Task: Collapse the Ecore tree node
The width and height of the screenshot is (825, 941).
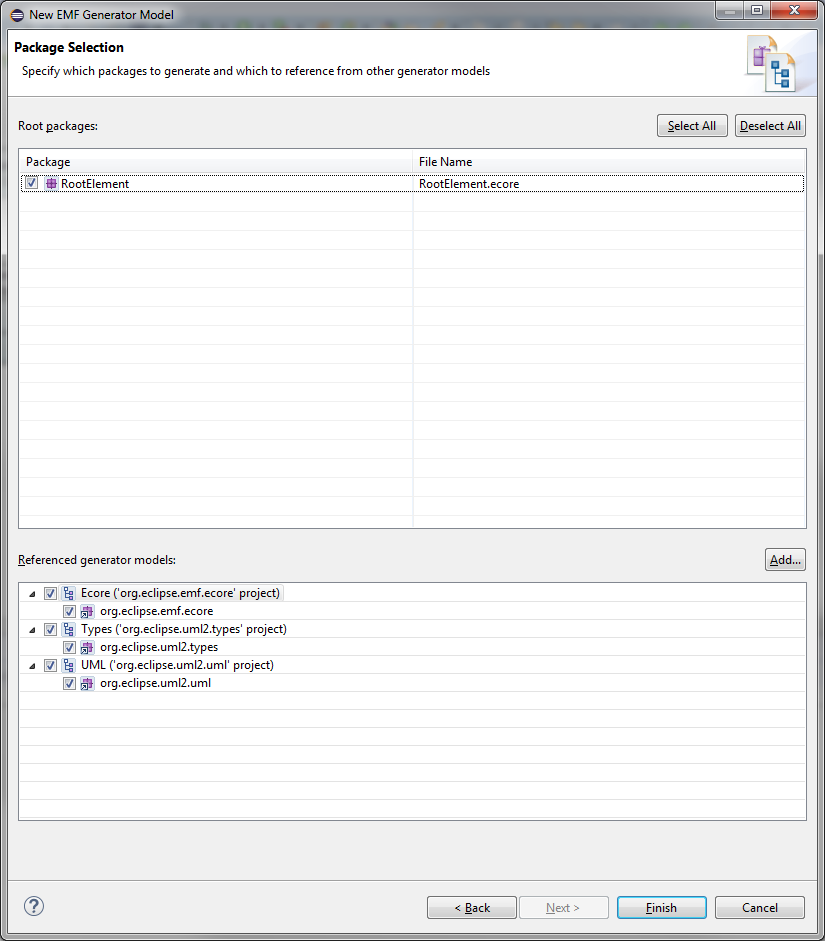Action: 32,594
